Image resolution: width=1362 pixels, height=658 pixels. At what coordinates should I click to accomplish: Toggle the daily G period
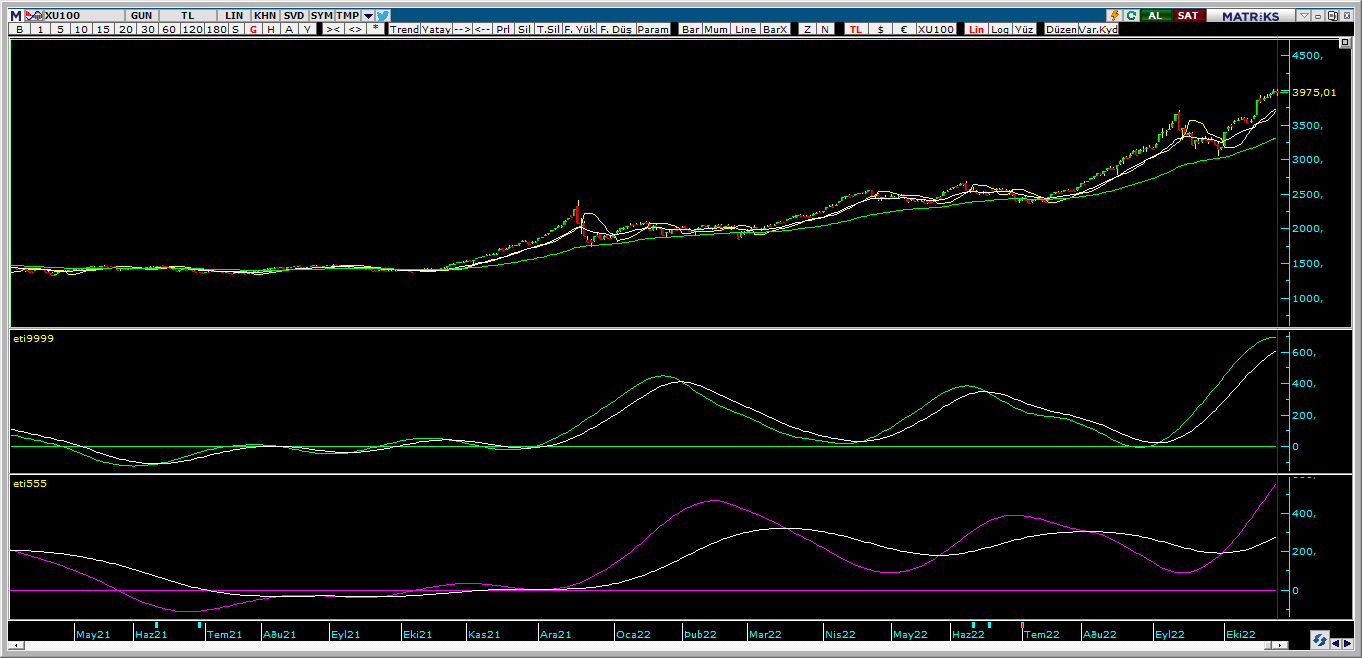[253, 29]
